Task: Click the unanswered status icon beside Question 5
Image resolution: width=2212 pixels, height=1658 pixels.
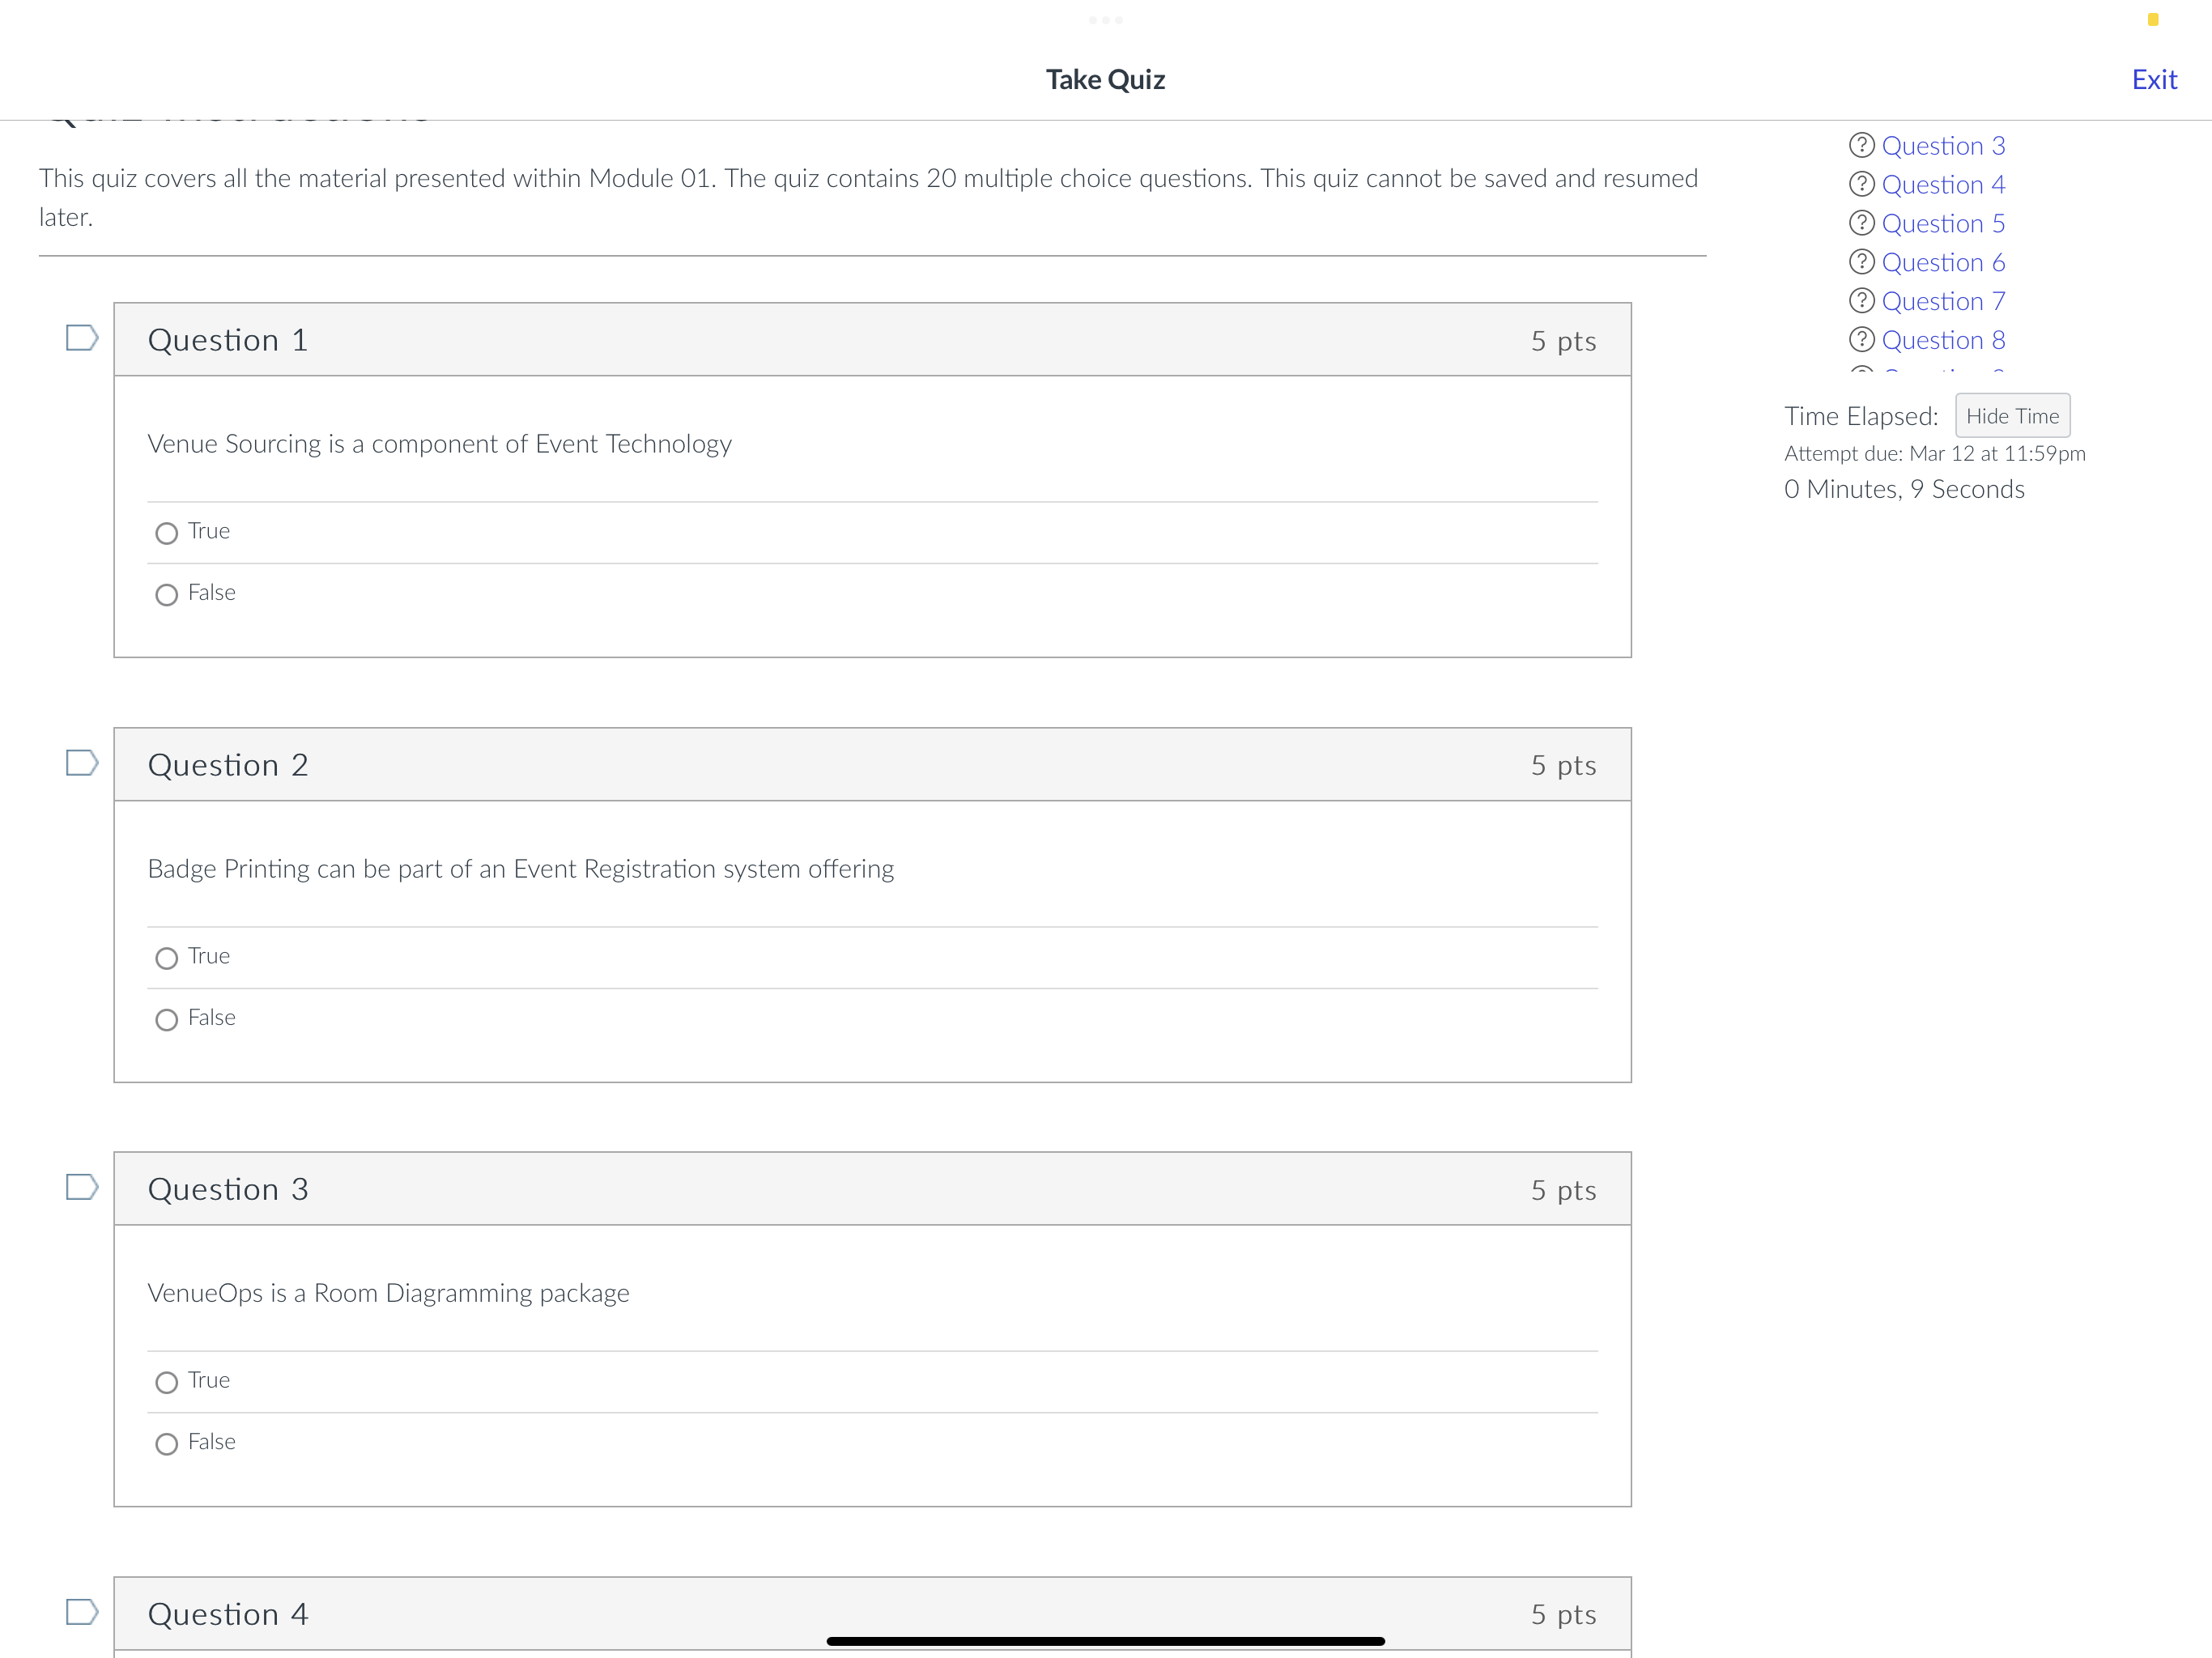Action: pos(1861,223)
